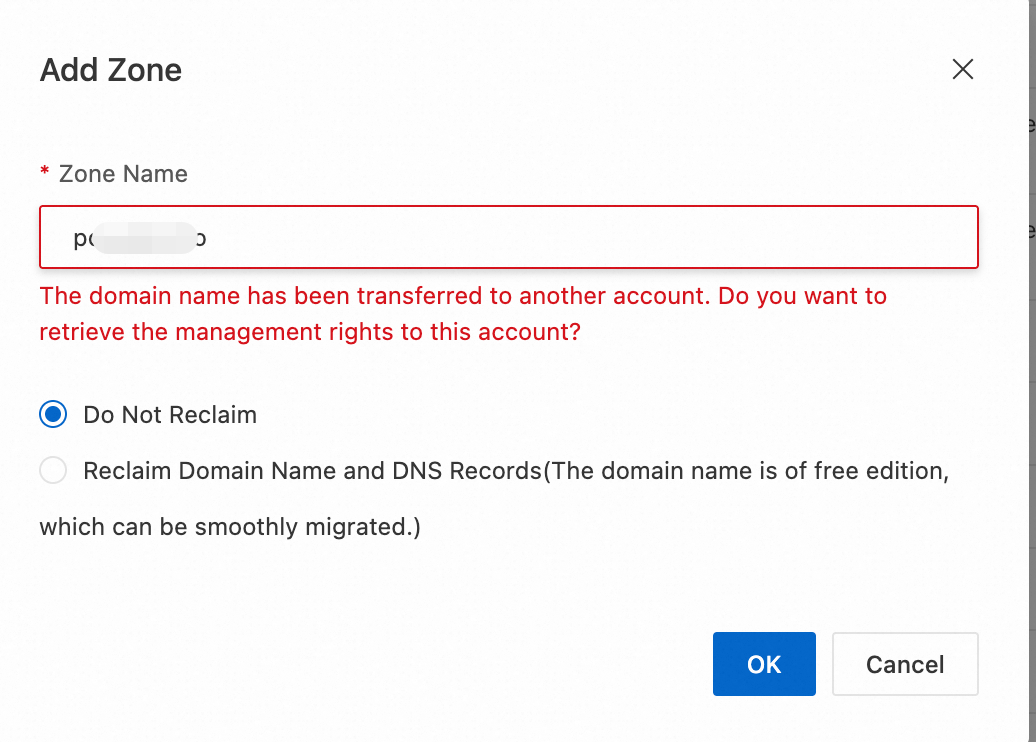This screenshot has width=1036, height=742.
Task: Close the Add Zone dialog
Action: pyautogui.click(x=962, y=69)
